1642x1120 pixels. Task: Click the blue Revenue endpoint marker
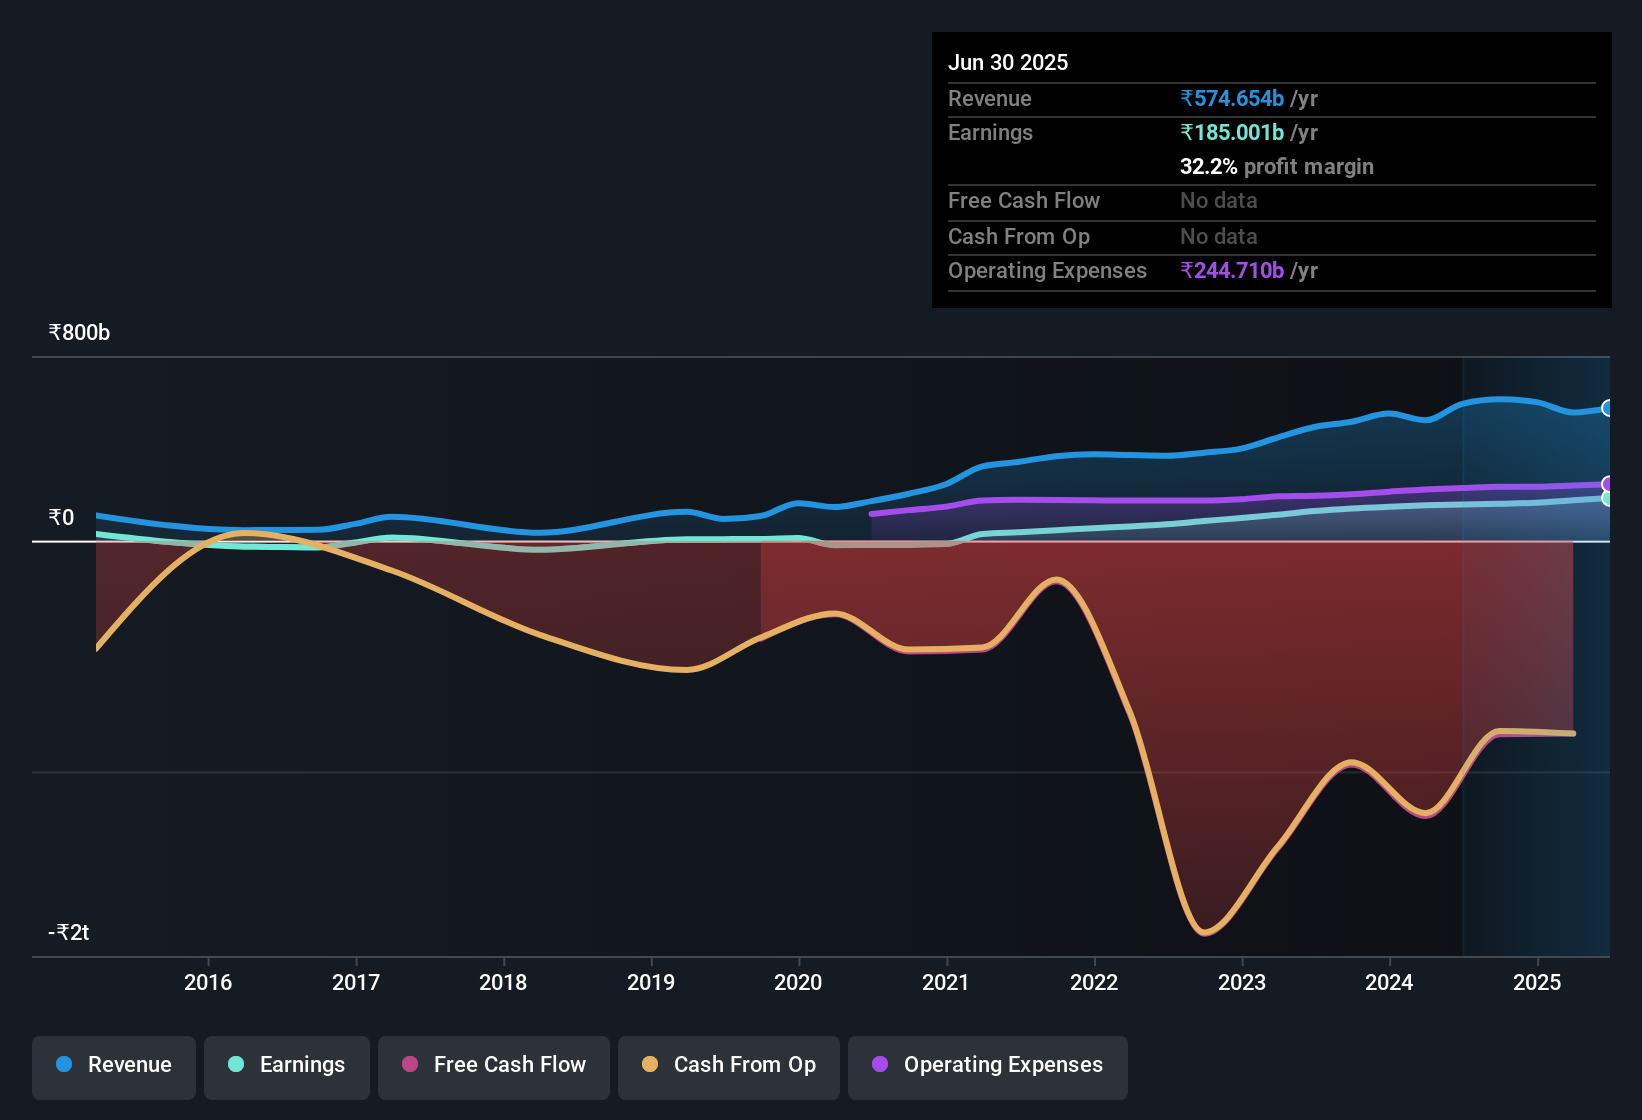[1608, 408]
